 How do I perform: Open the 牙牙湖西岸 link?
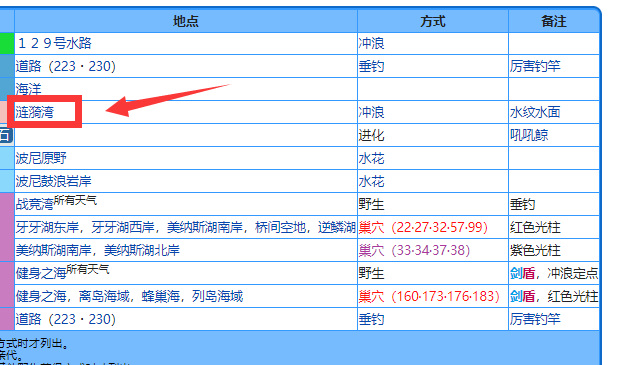[123, 227]
